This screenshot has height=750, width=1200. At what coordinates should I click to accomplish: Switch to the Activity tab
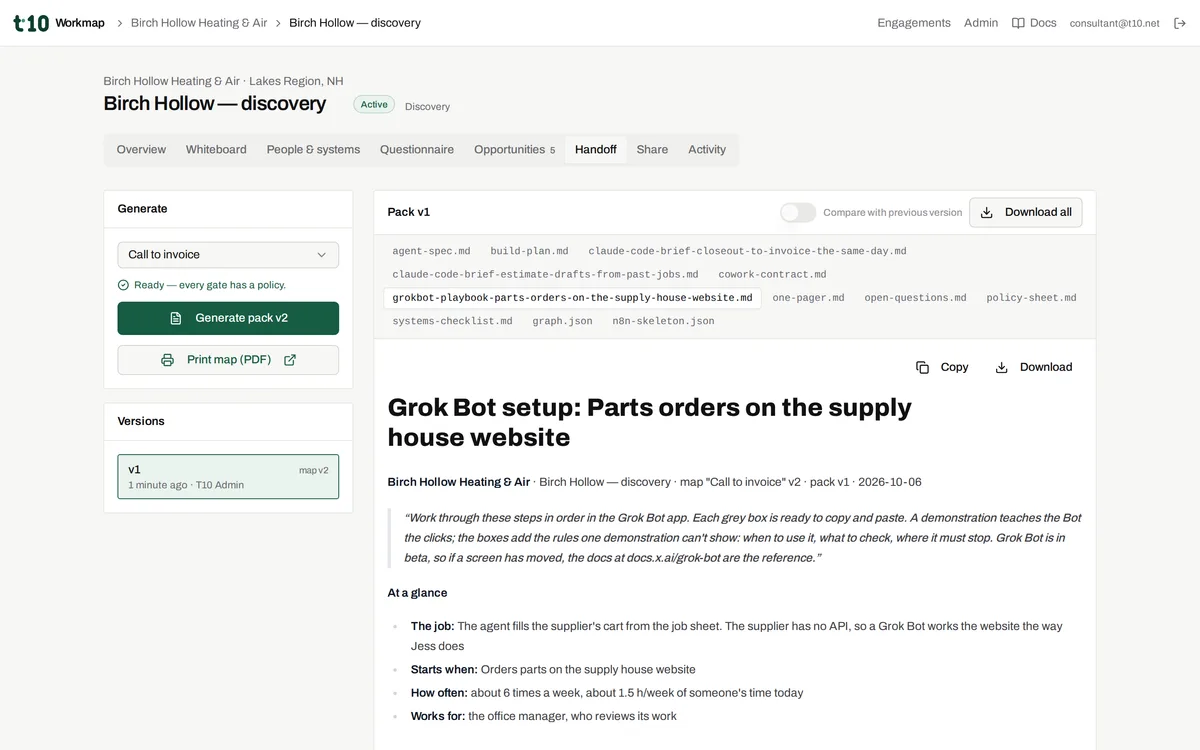[707, 150]
